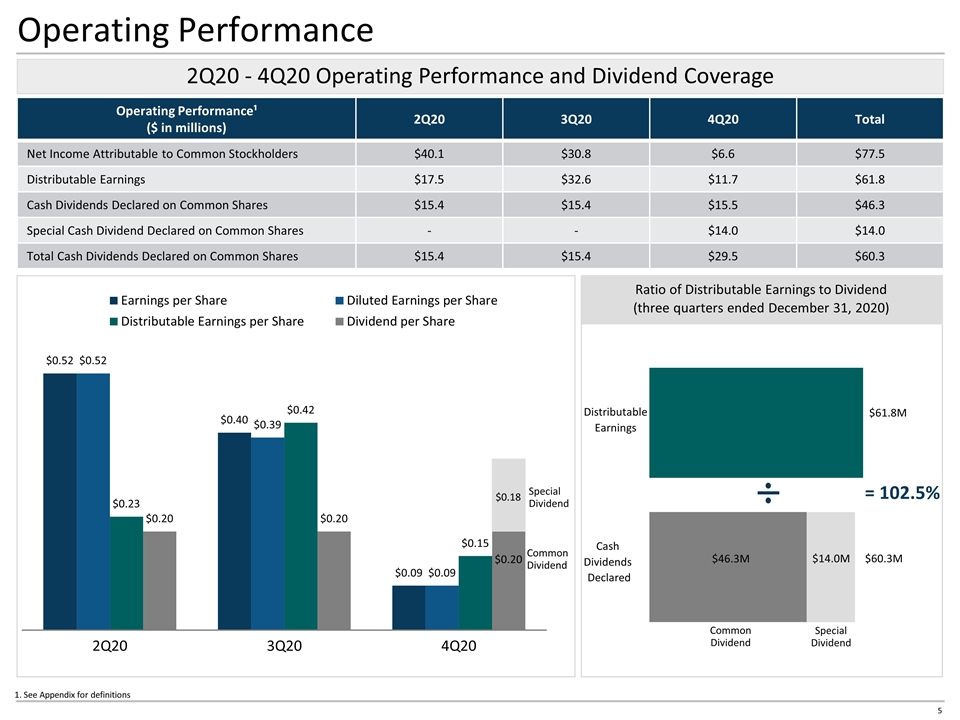Click 'Net Income Attributable to Common Stockholders' row label
This screenshot has height=720, width=960.
click(x=162, y=154)
